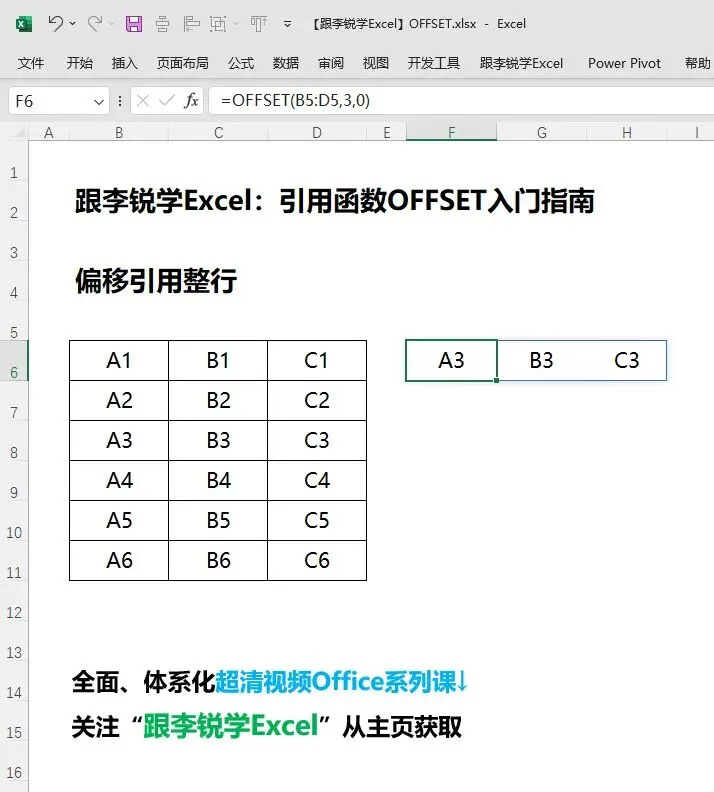Click cell containing C5
This screenshot has height=792, width=714.
(317, 520)
